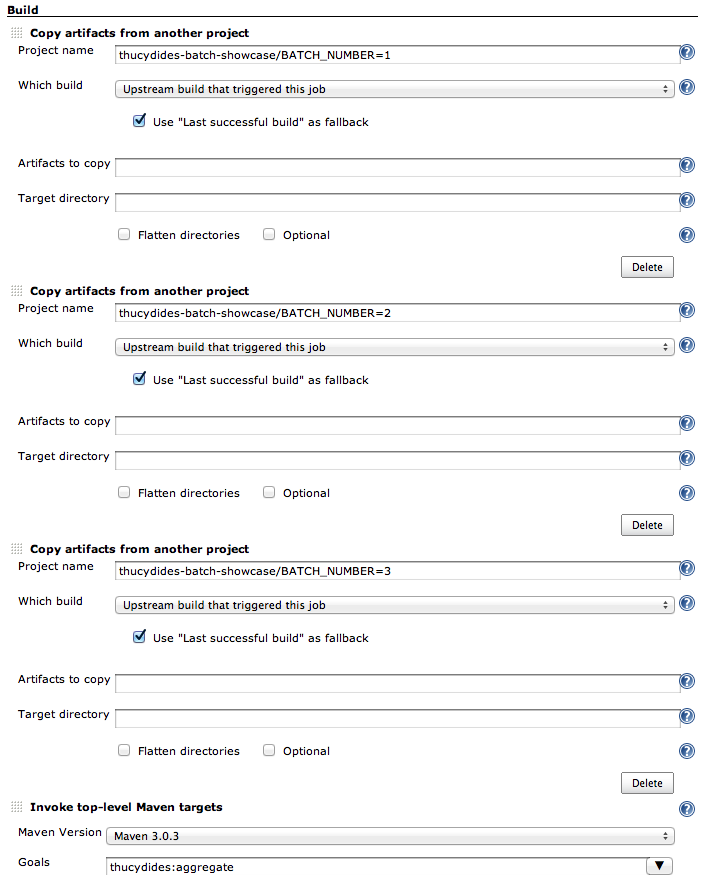Viewport: 725px width, 875px height.
Task: Open the Maven Version dropdown
Action: click(390, 836)
